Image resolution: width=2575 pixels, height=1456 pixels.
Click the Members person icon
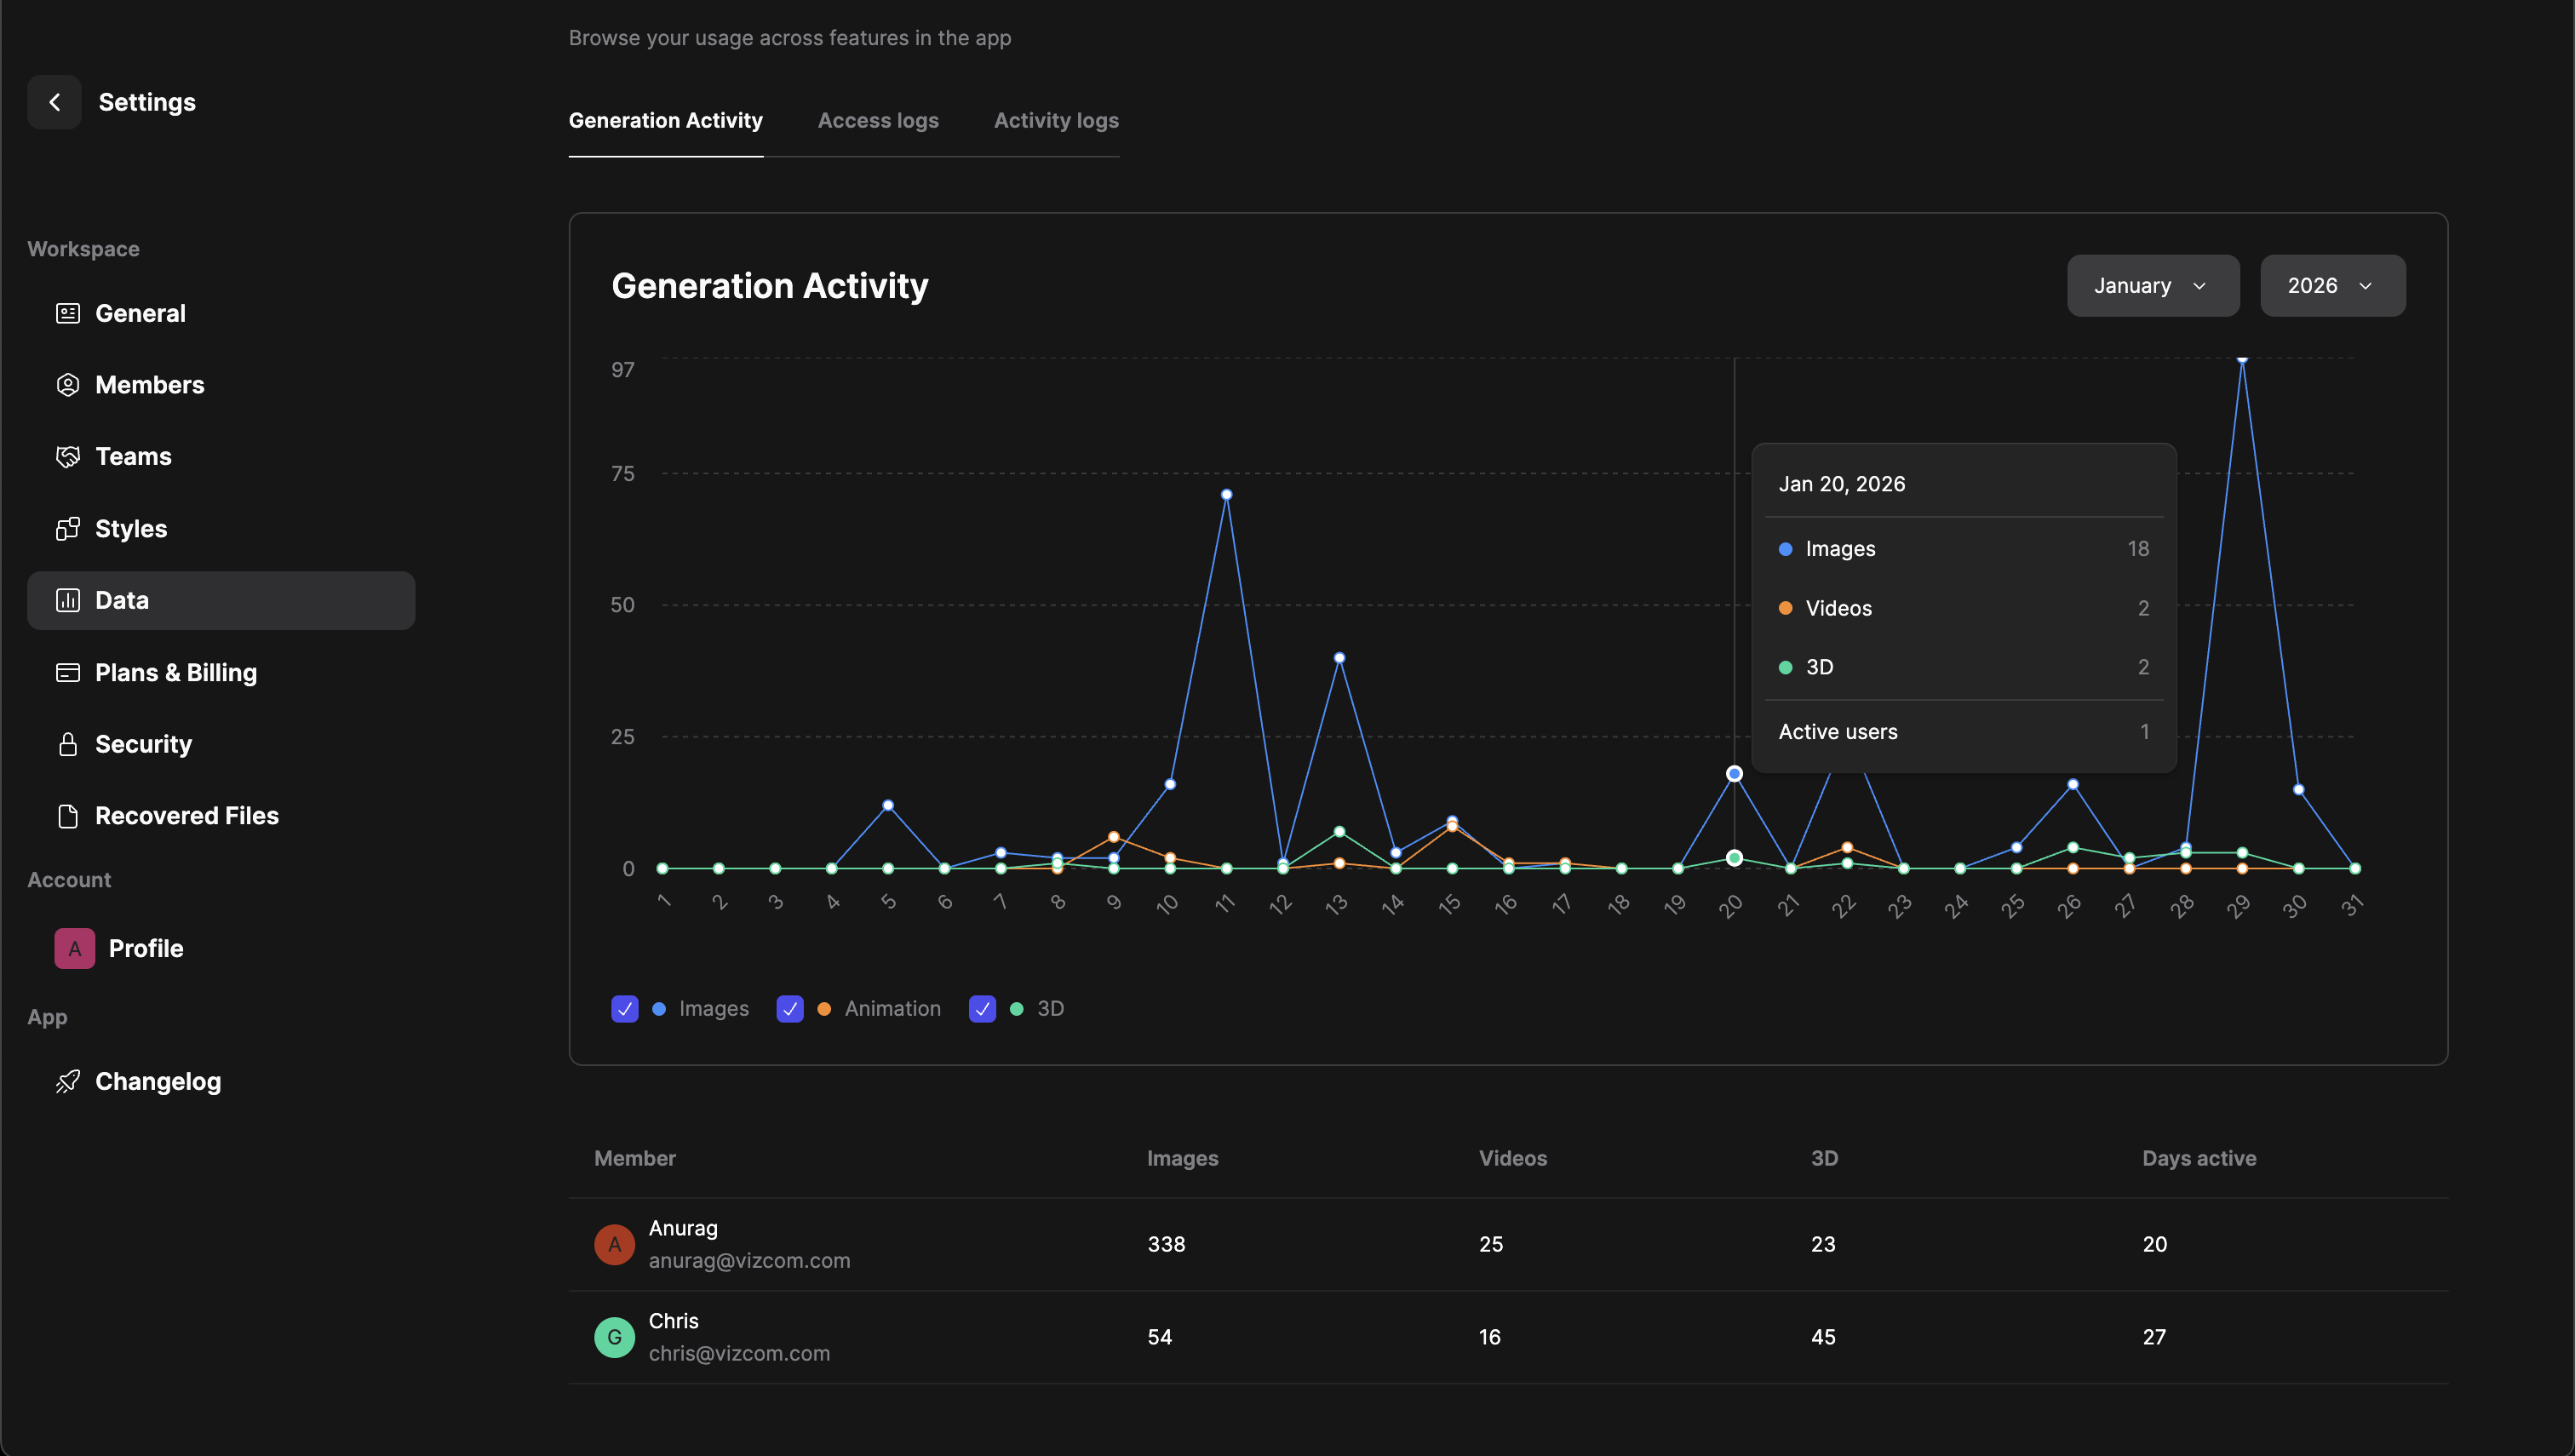tap(67, 385)
